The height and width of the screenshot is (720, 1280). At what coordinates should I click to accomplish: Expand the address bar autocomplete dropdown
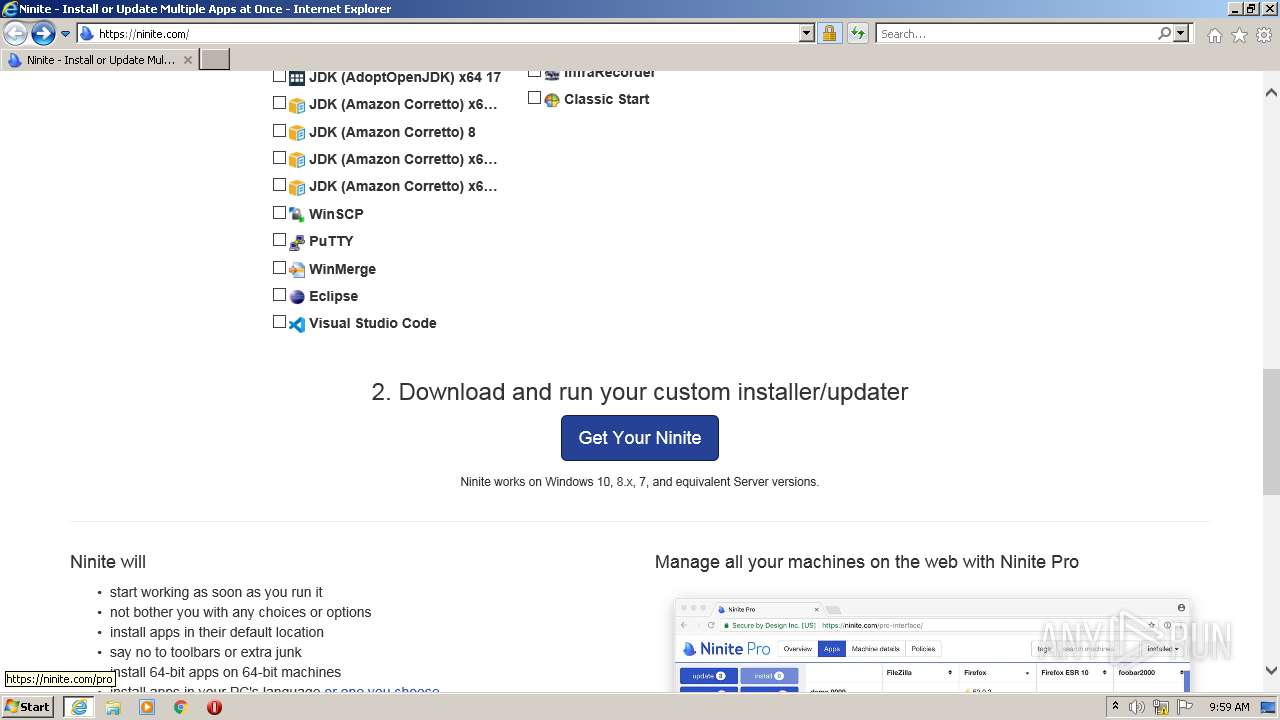coord(807,33)
